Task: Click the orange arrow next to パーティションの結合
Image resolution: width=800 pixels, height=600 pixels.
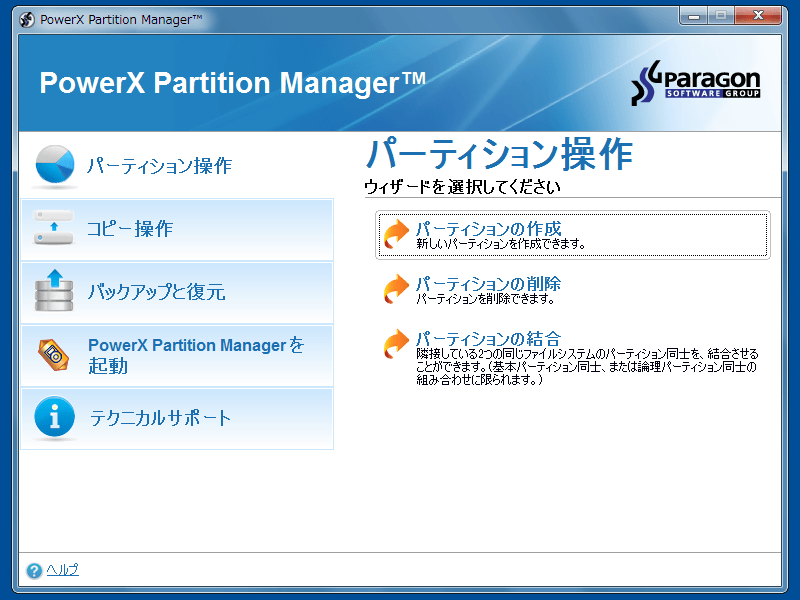Action: pyautogui.click(x=396, y=344)
